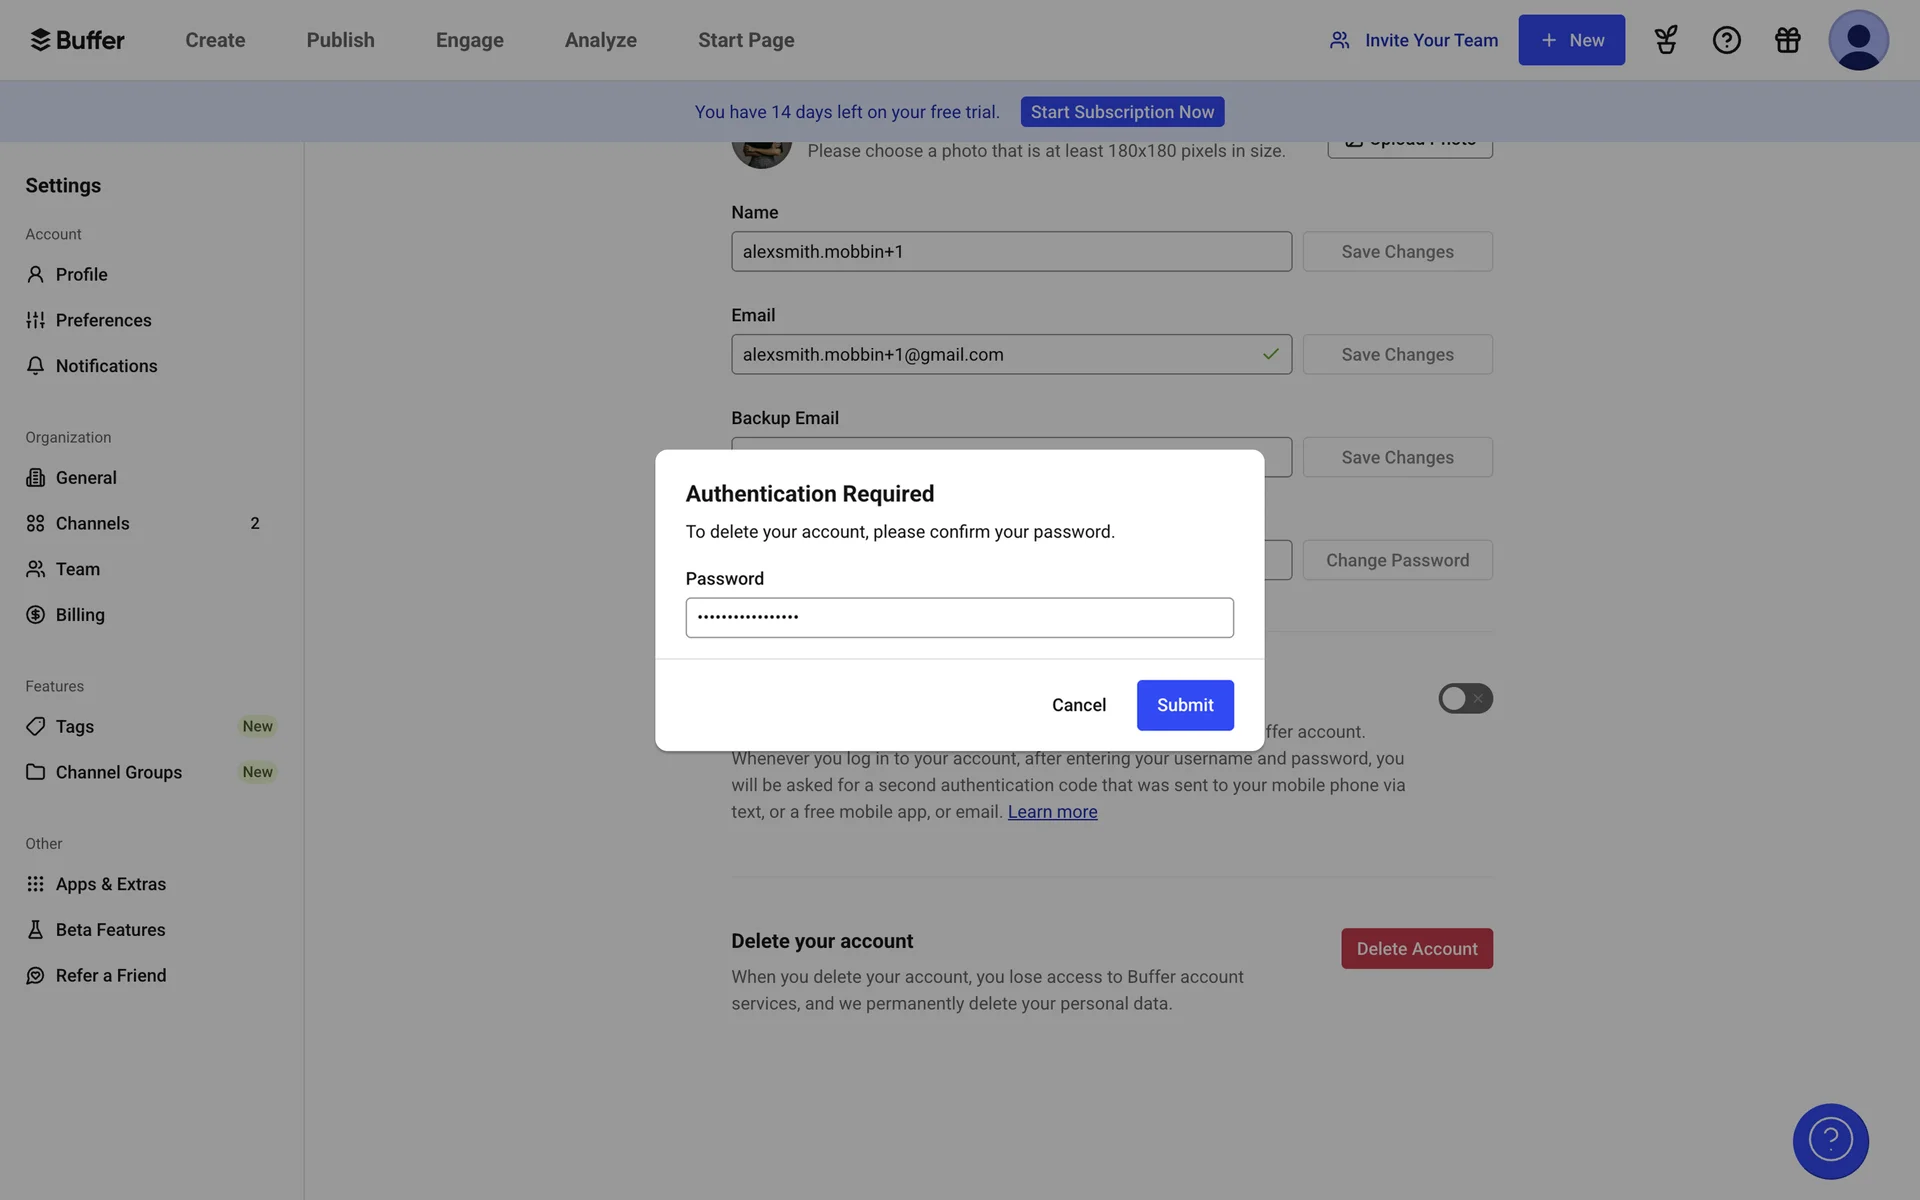This screenshot has height=1200, width=1920.
Task: Open Preferences in the sidebar
Action: pyautogui.click(x=103, y=320)
